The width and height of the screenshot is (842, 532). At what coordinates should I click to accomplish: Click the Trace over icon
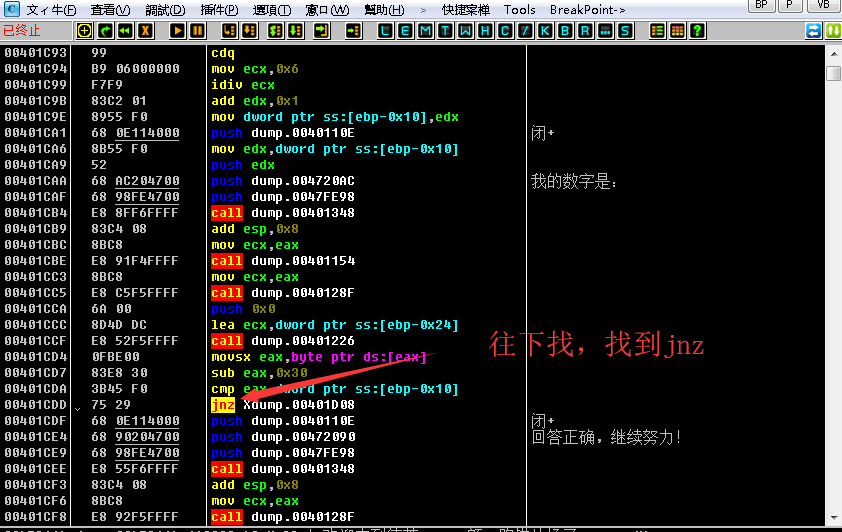(296, 31)
